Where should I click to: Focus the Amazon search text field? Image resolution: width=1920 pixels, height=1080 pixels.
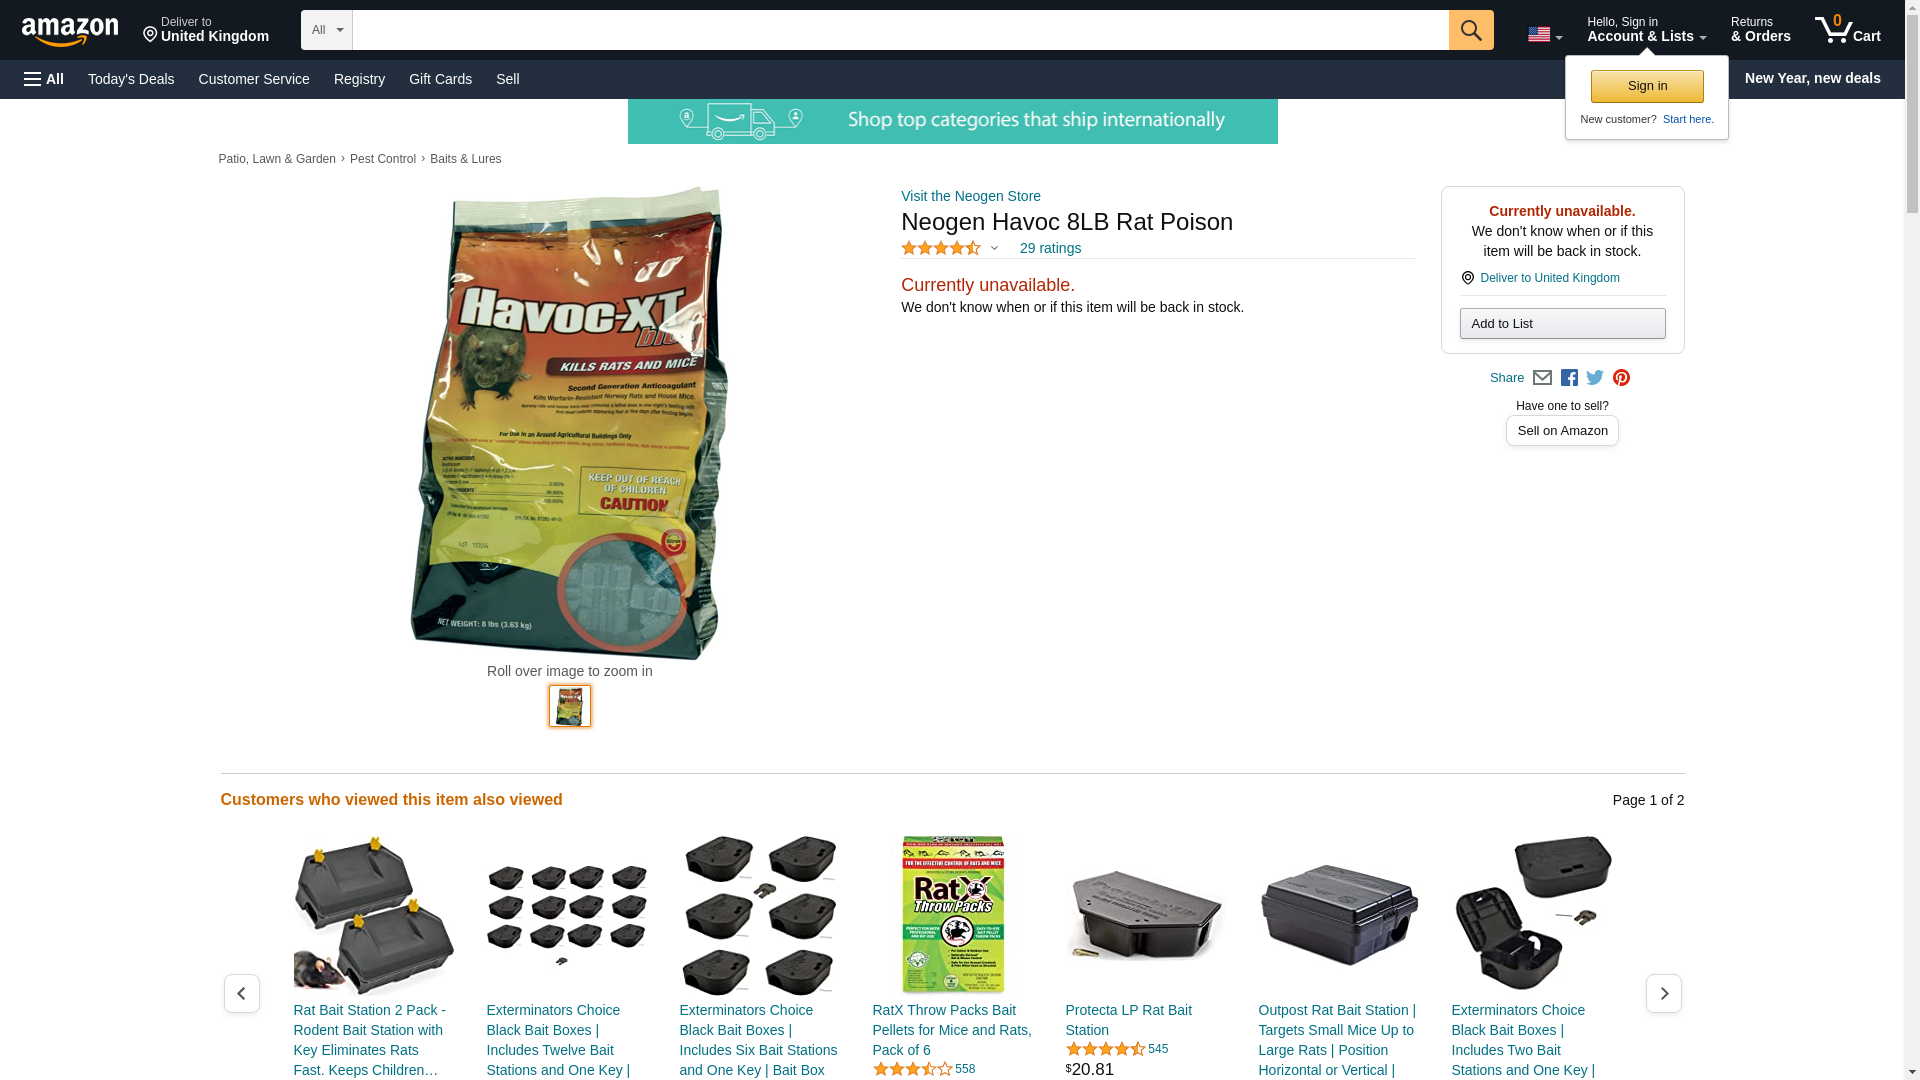point(900,30)
